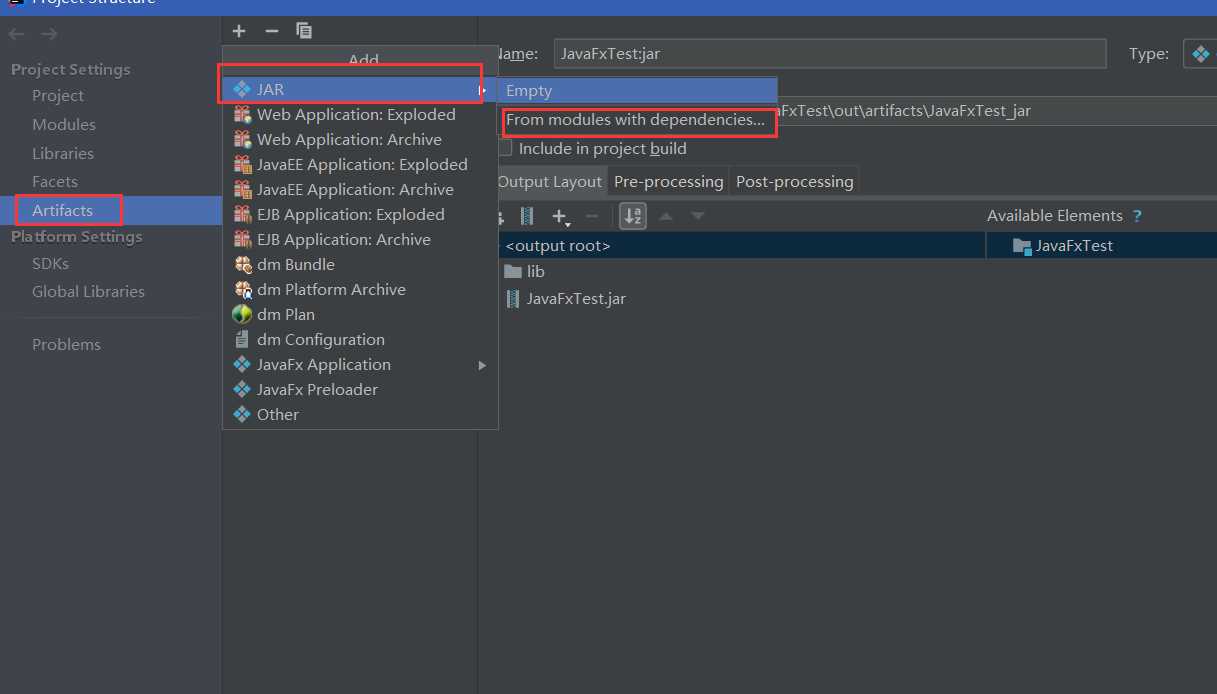Click the Remove artifact minus icon

pyautogui.click(x=271, y=32)
